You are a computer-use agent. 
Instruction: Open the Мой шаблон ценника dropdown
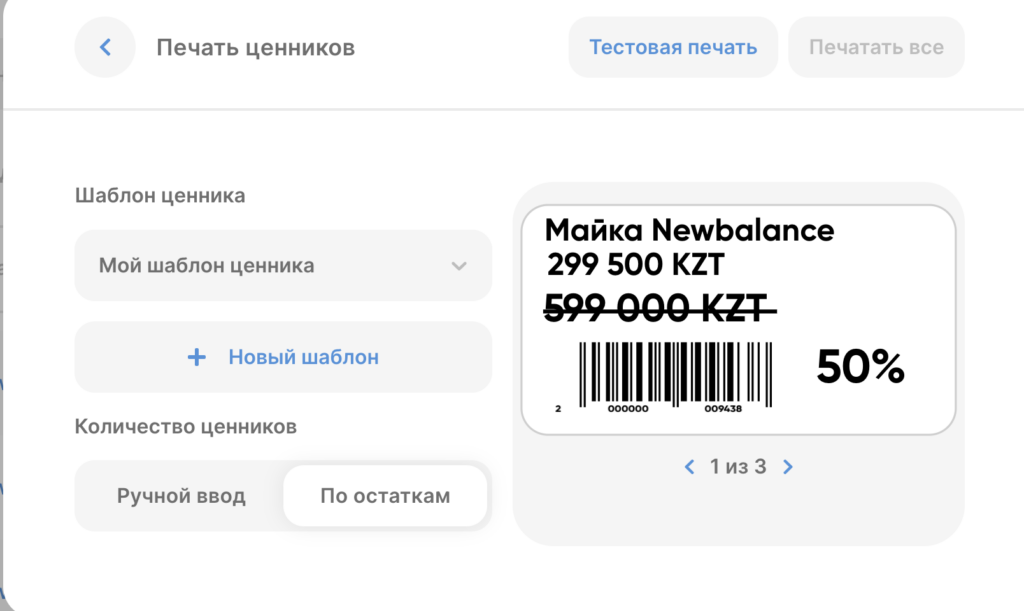pos(283,265)
